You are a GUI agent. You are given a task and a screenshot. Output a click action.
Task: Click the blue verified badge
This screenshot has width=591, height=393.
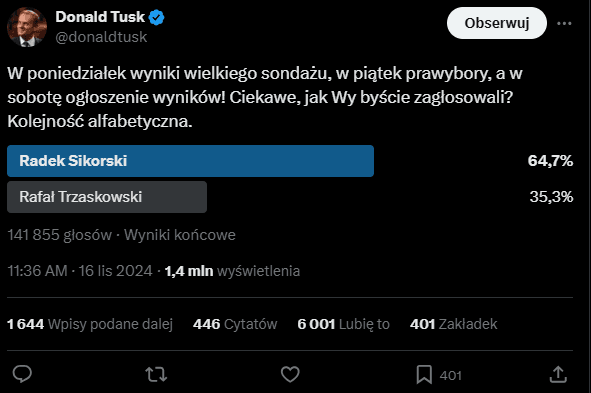pos(156,18)
